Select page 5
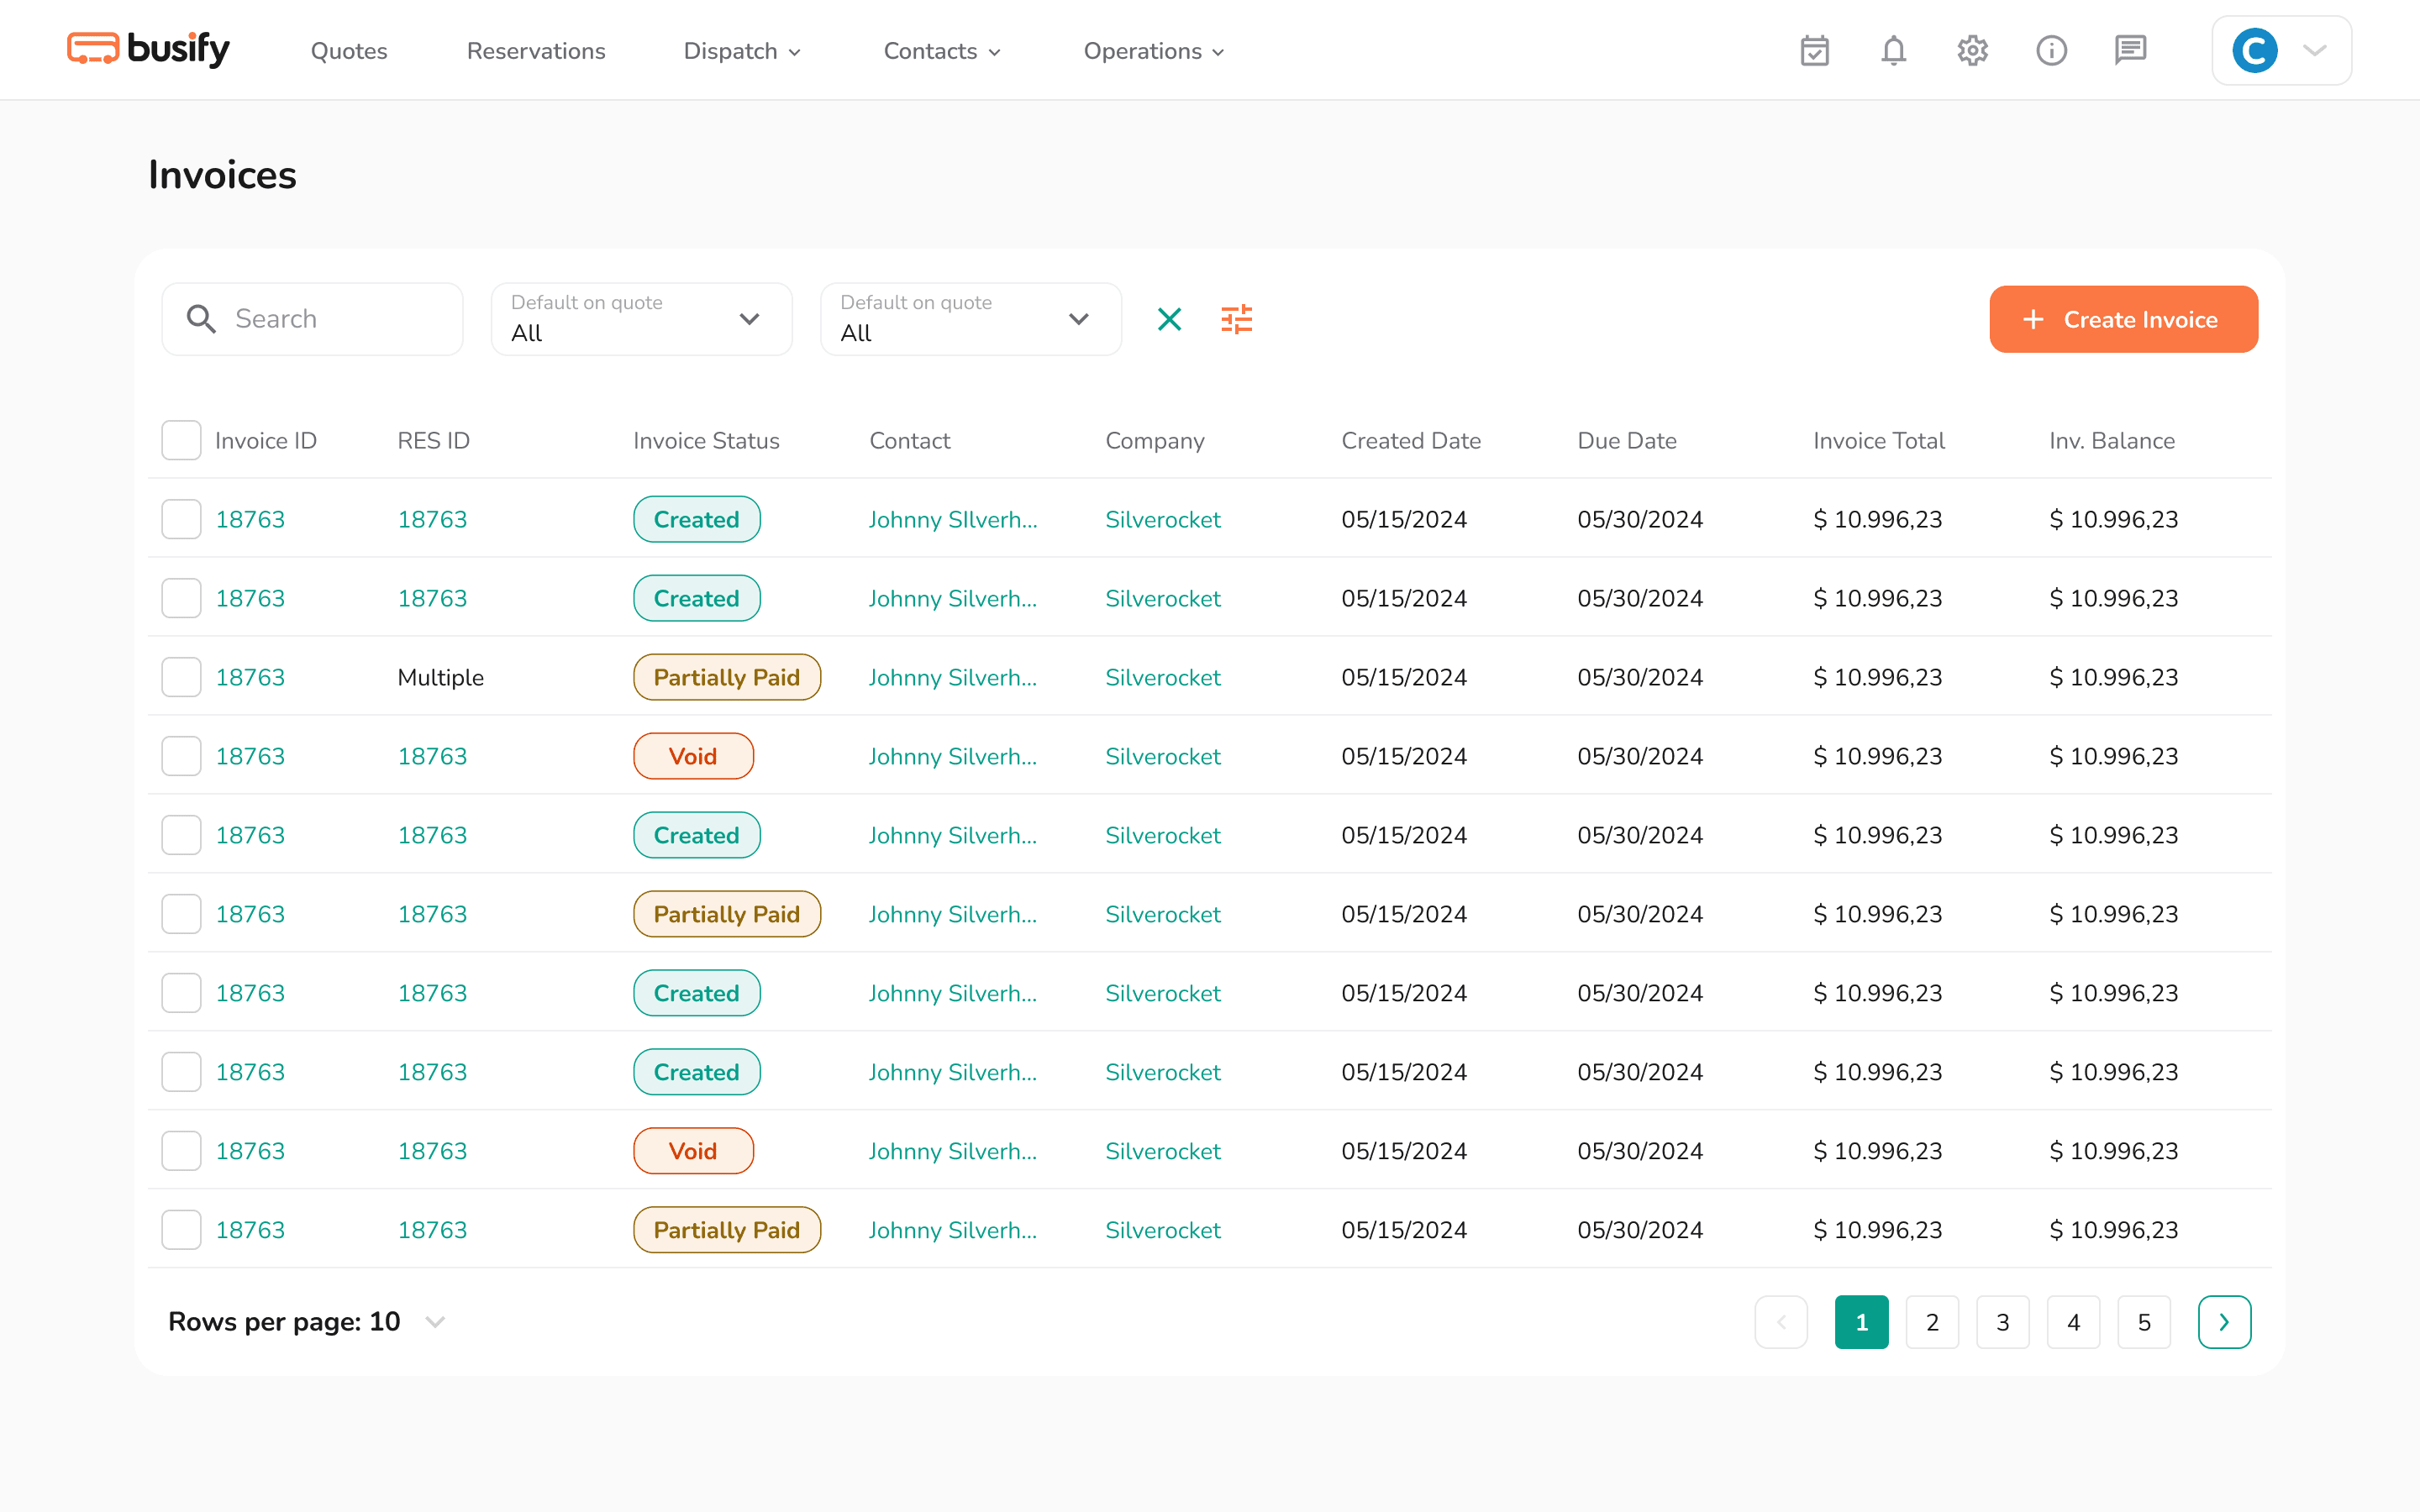This screenshot has height=1512, width=2420. [x=2144, y=1322]
